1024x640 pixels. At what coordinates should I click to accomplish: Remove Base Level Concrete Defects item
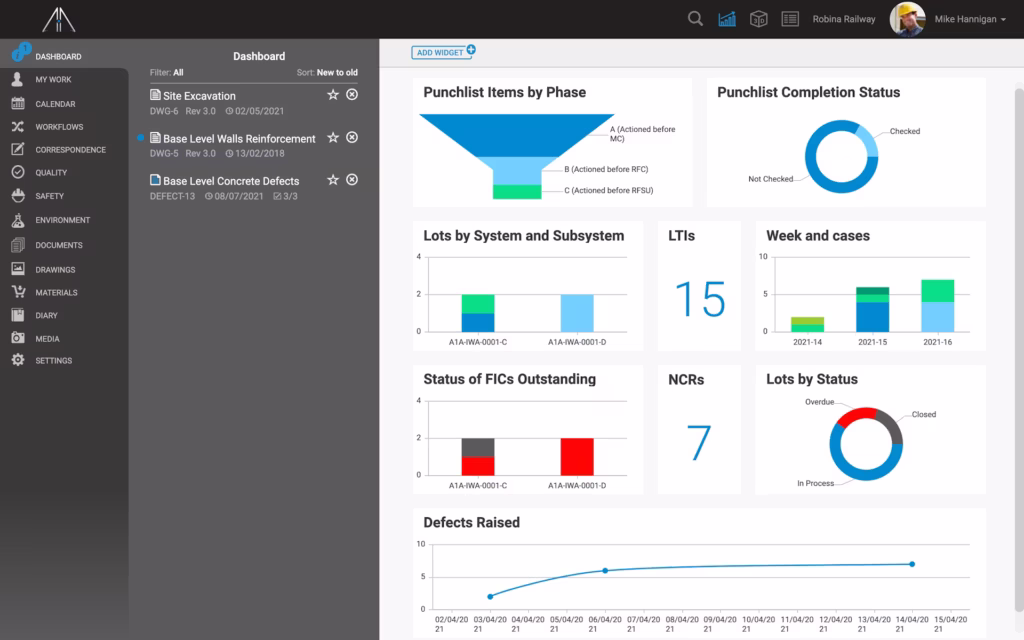(x=352, y=180)
